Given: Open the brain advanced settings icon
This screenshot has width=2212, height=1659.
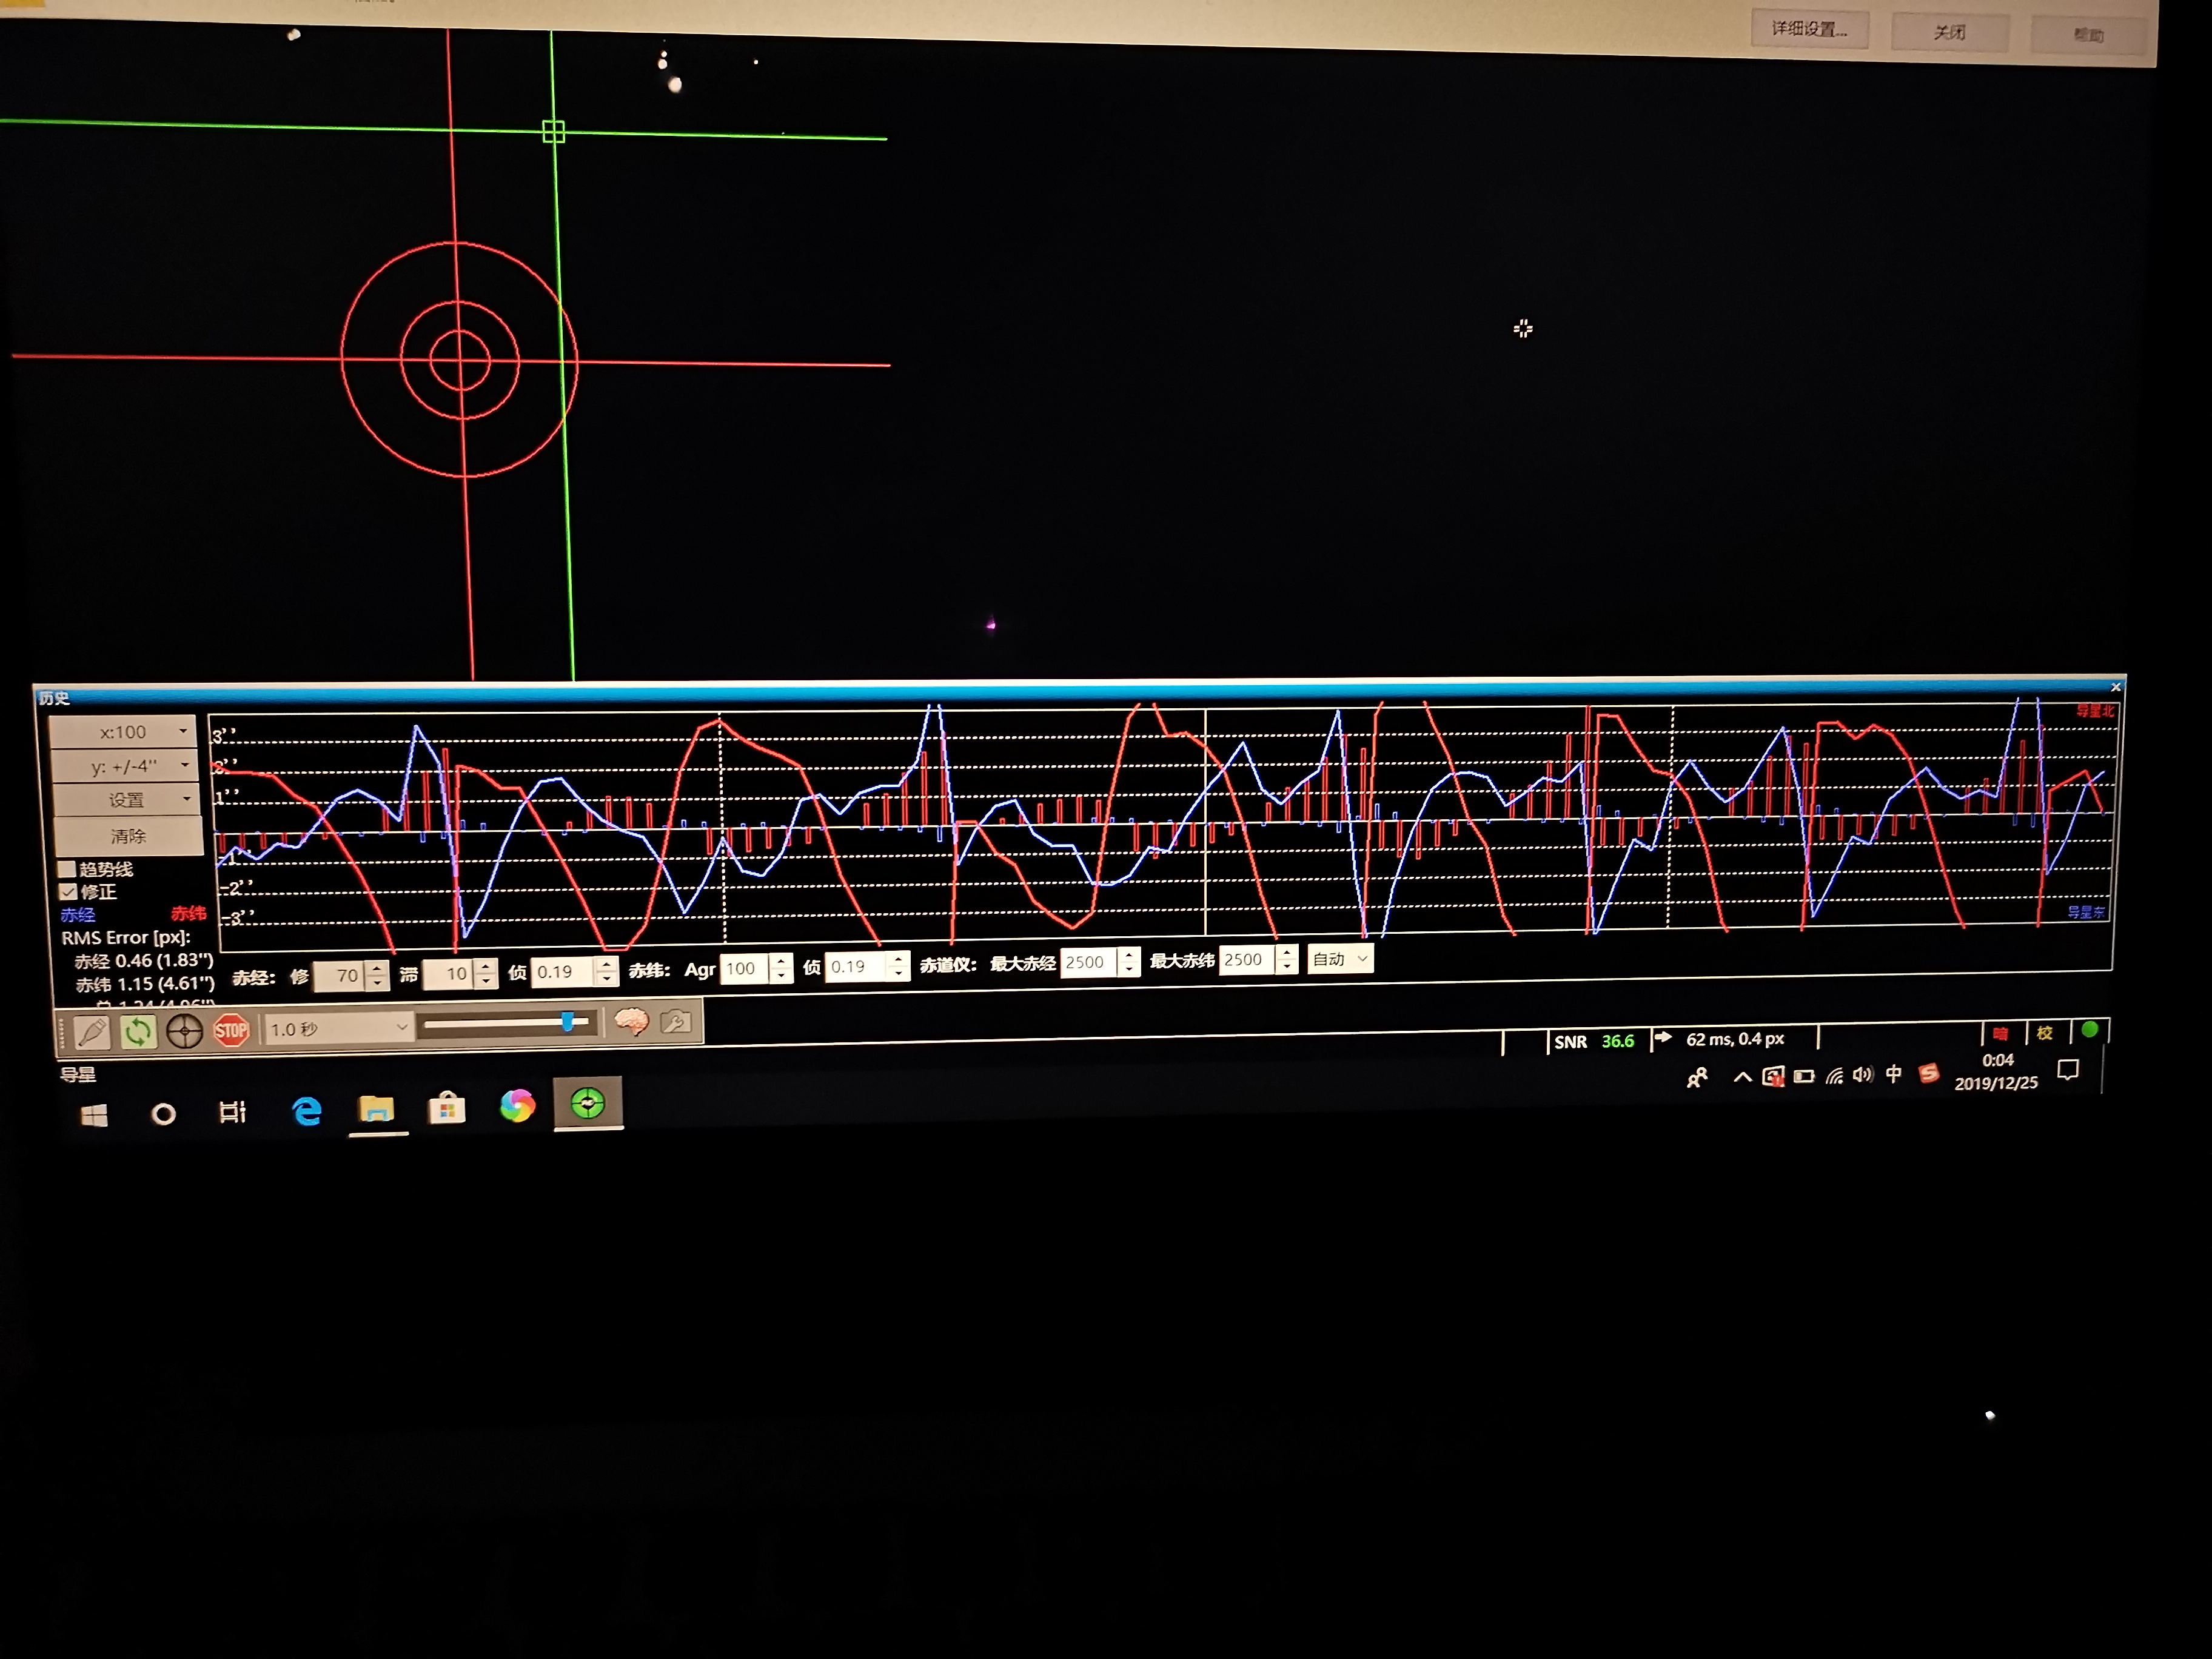Looking at the screenshot, I should (x=631, y=1022).
